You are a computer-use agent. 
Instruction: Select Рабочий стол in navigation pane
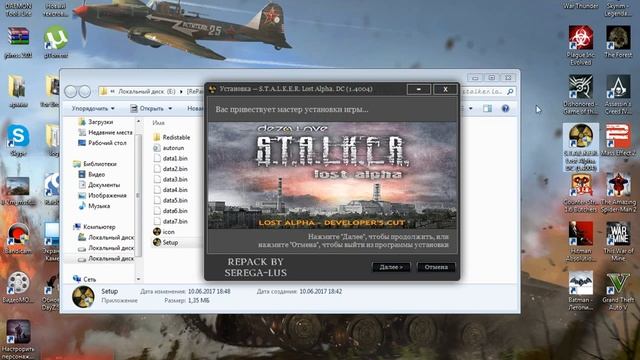click(102, 143)
